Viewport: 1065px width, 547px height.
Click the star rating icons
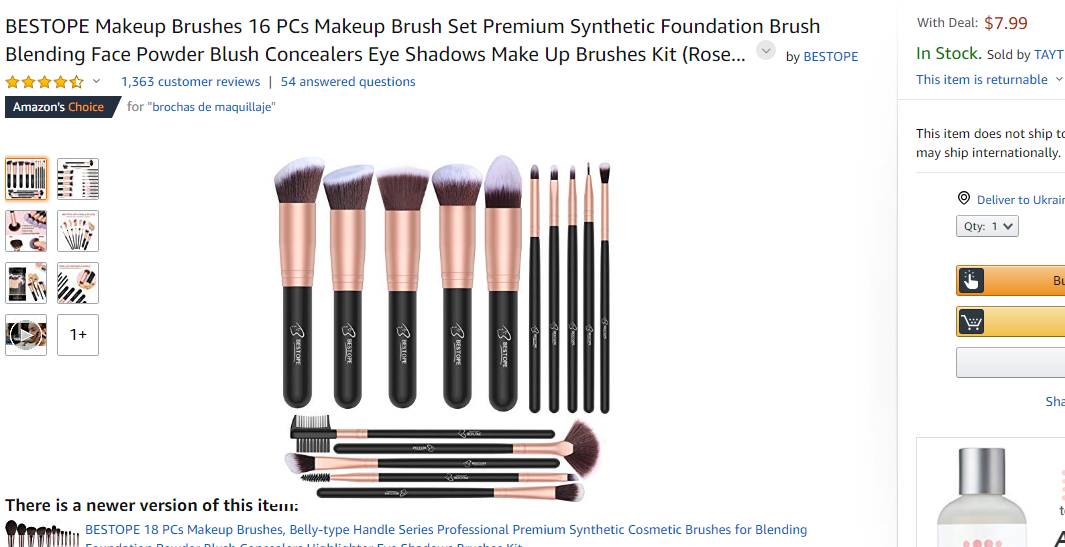tap(44, 82)
